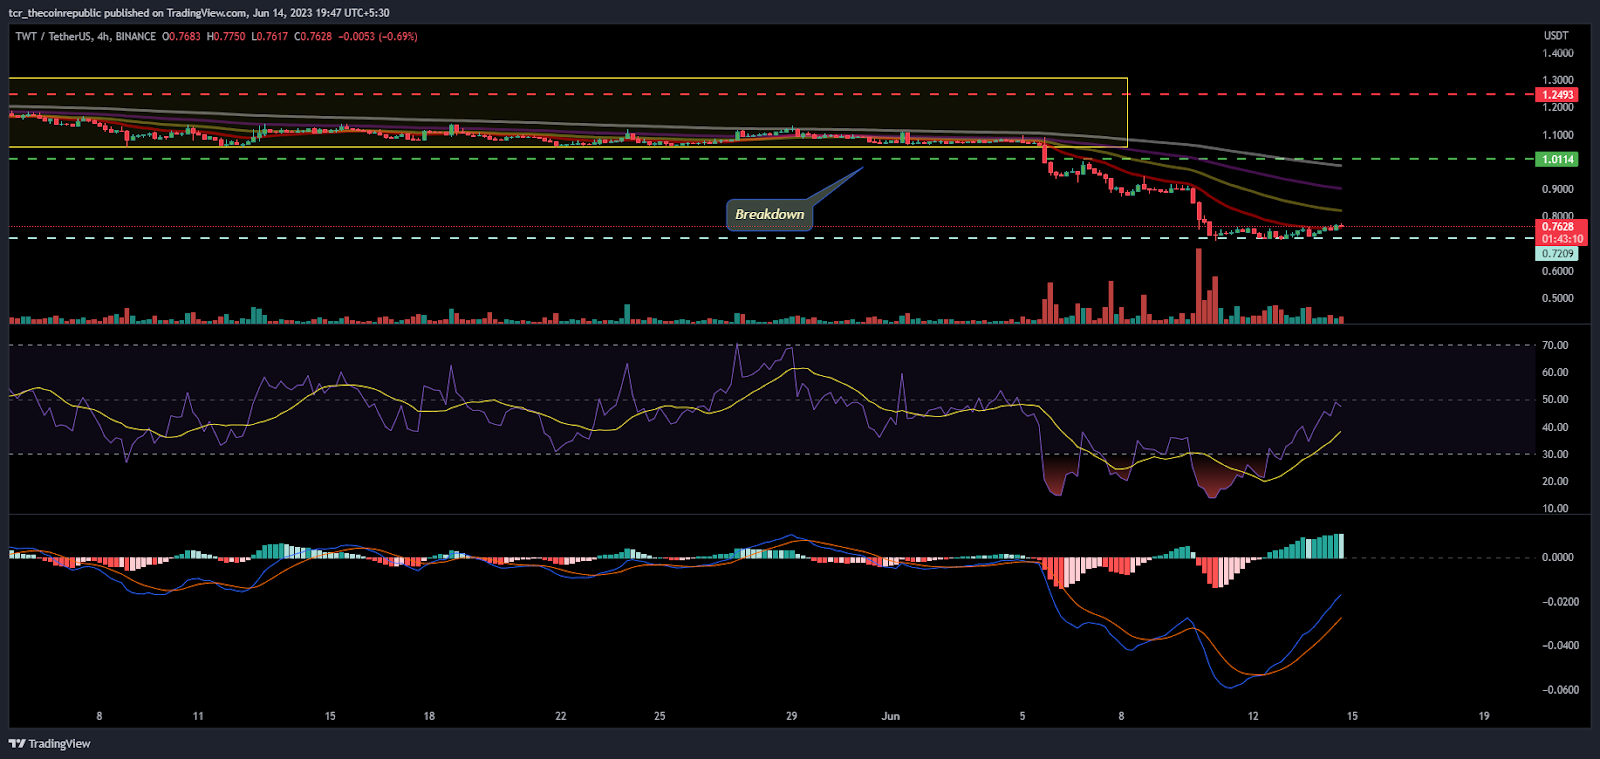Click the 'Jun' date label on time axis
This screenshot has width=1600, height=759.
[x=891, y=716]
